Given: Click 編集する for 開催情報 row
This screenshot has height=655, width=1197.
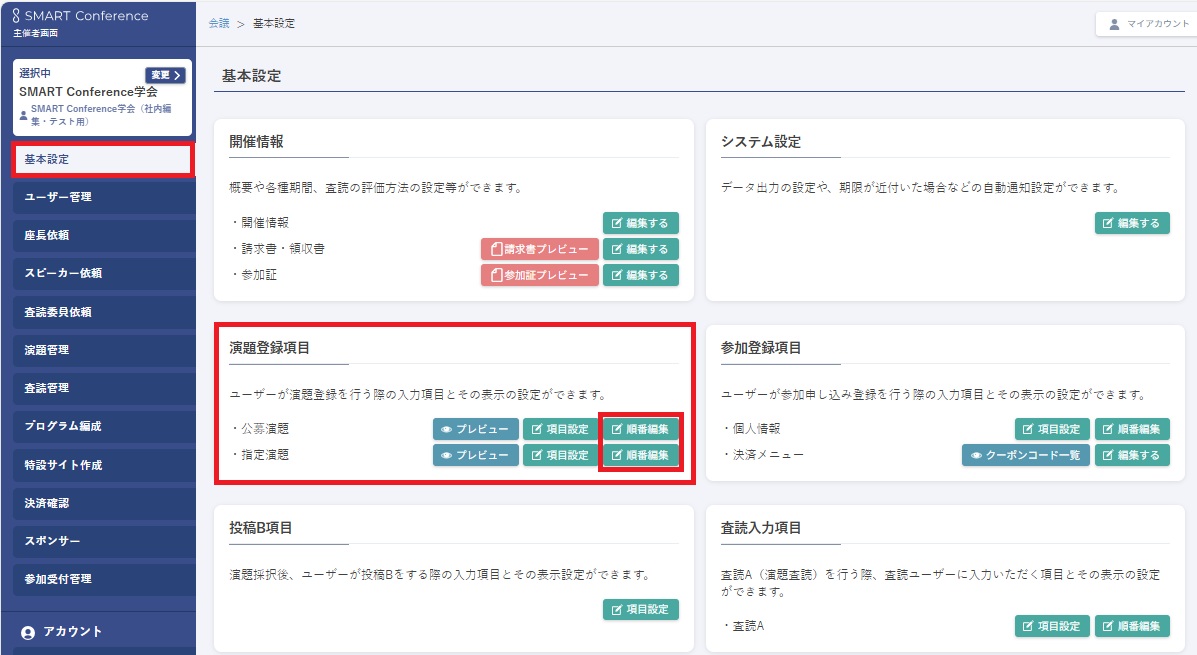Looking at the screenshot, I should point(640,223).
